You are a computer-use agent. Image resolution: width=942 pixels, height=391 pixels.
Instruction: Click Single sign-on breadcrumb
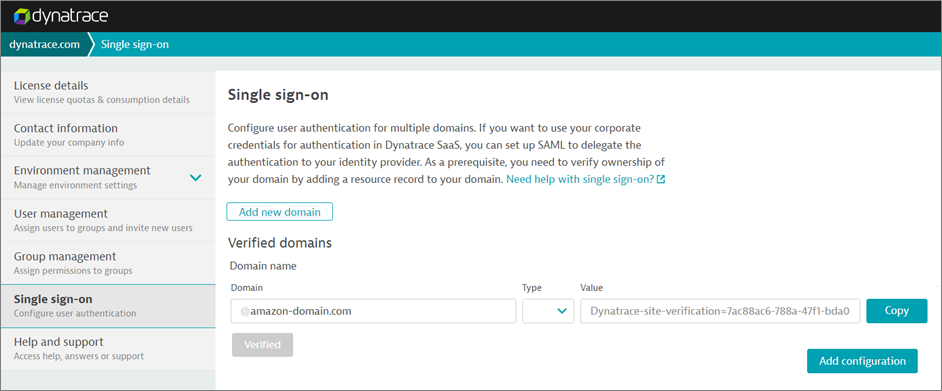pos(135,44)
